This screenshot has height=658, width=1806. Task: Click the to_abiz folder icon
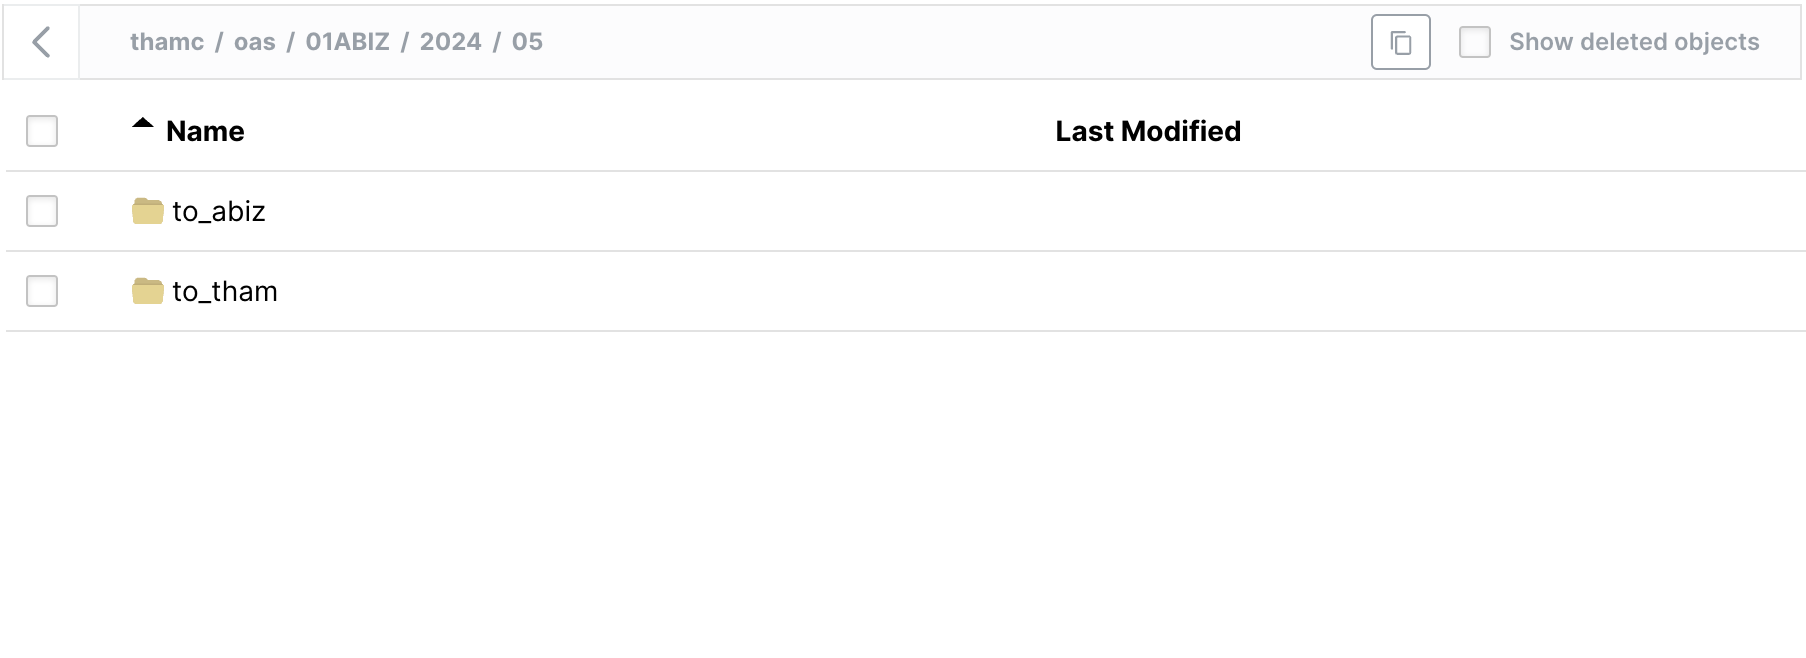coord(148,211)
